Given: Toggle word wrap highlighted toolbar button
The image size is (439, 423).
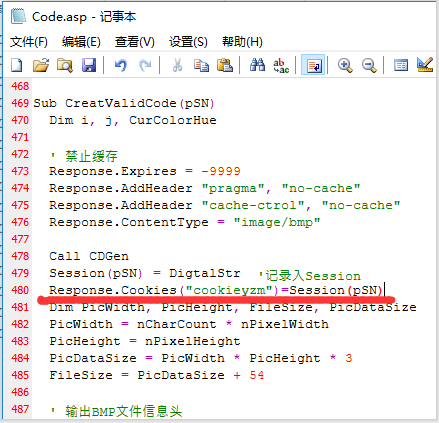Looking at the screenshot, I should click(x=313, y=65).
